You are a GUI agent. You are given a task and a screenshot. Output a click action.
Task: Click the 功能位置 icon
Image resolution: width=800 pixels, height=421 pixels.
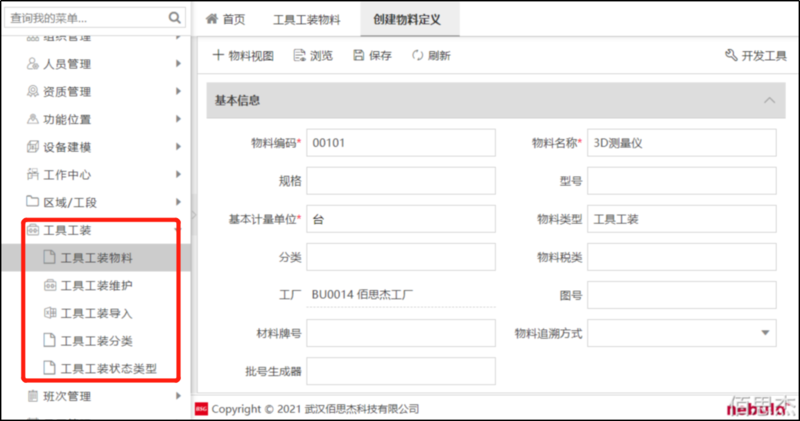tap(33, 119)
